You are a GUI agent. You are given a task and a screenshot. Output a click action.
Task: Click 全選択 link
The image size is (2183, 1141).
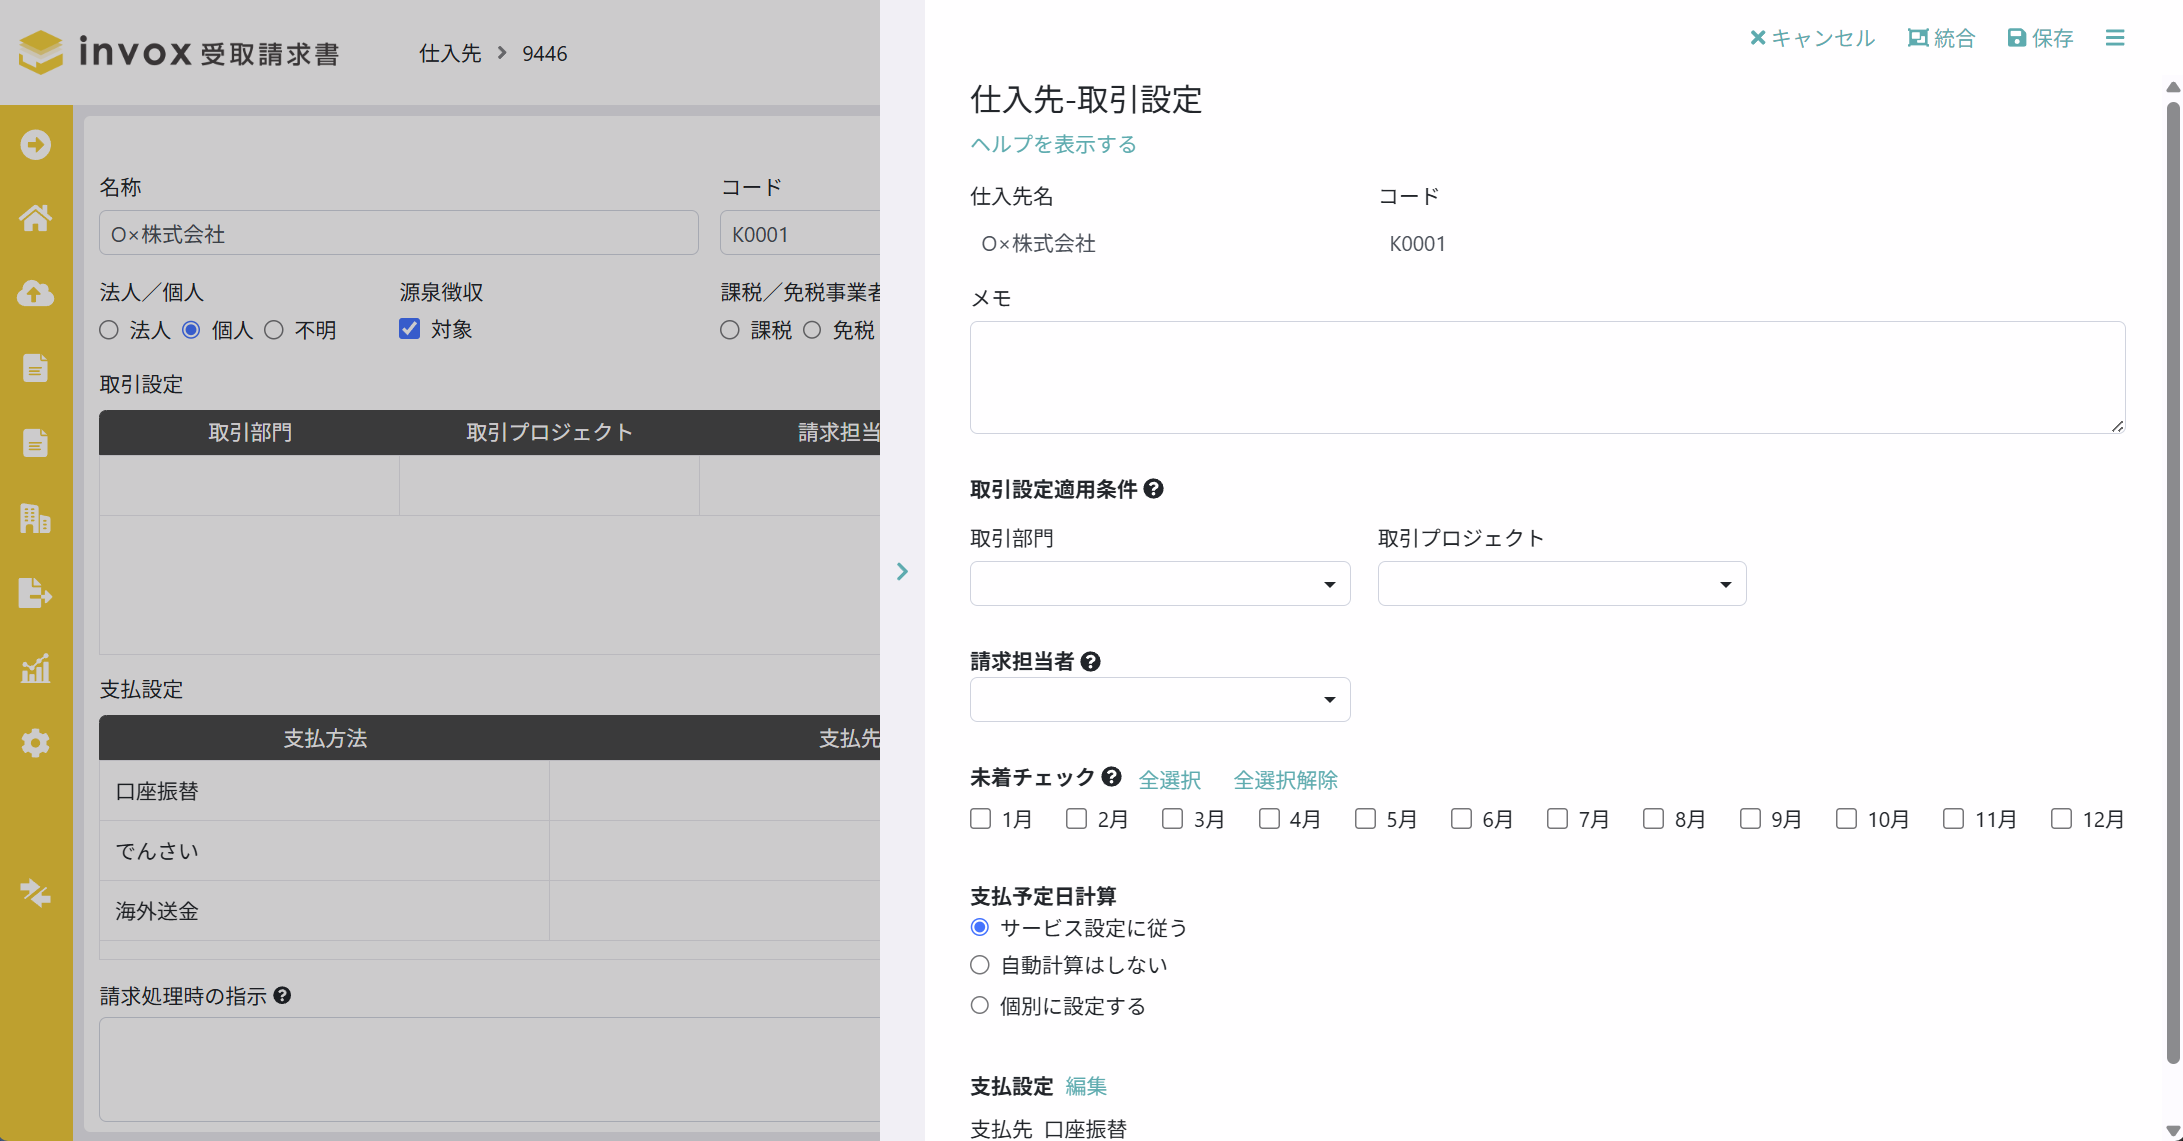click(1169, 780)
